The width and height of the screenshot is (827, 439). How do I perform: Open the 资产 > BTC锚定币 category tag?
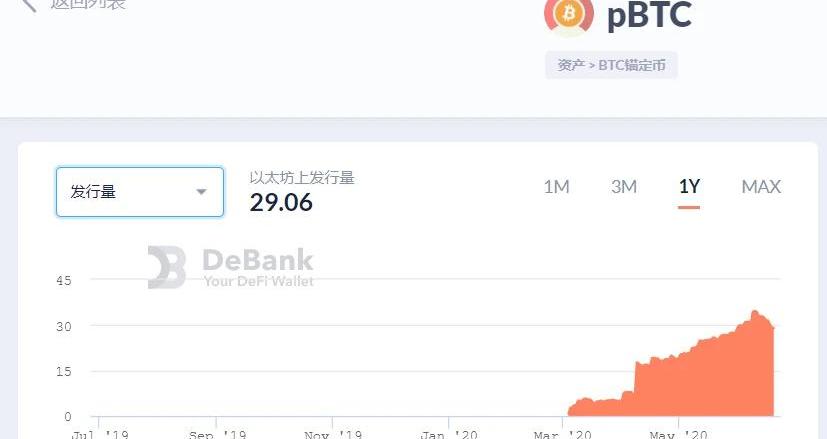coord(612,66)
